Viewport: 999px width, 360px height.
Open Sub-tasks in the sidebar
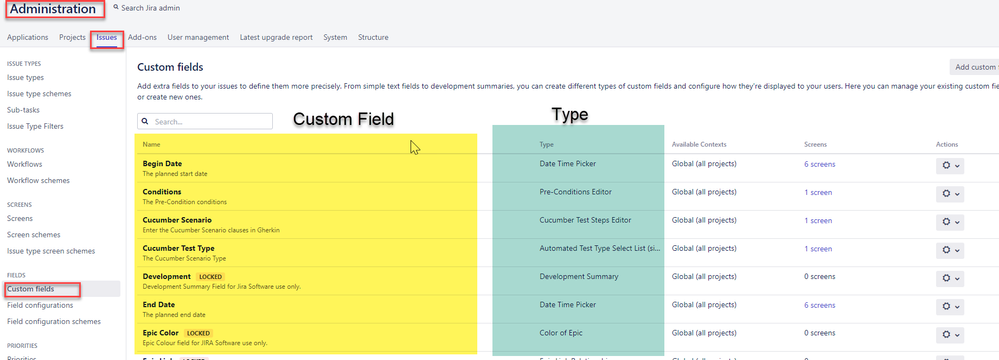click(x=23, y=110)
